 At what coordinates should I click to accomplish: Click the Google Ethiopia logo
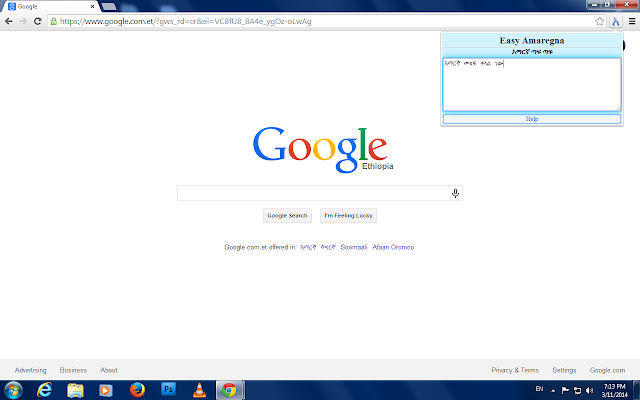click(x=322, y=150)
